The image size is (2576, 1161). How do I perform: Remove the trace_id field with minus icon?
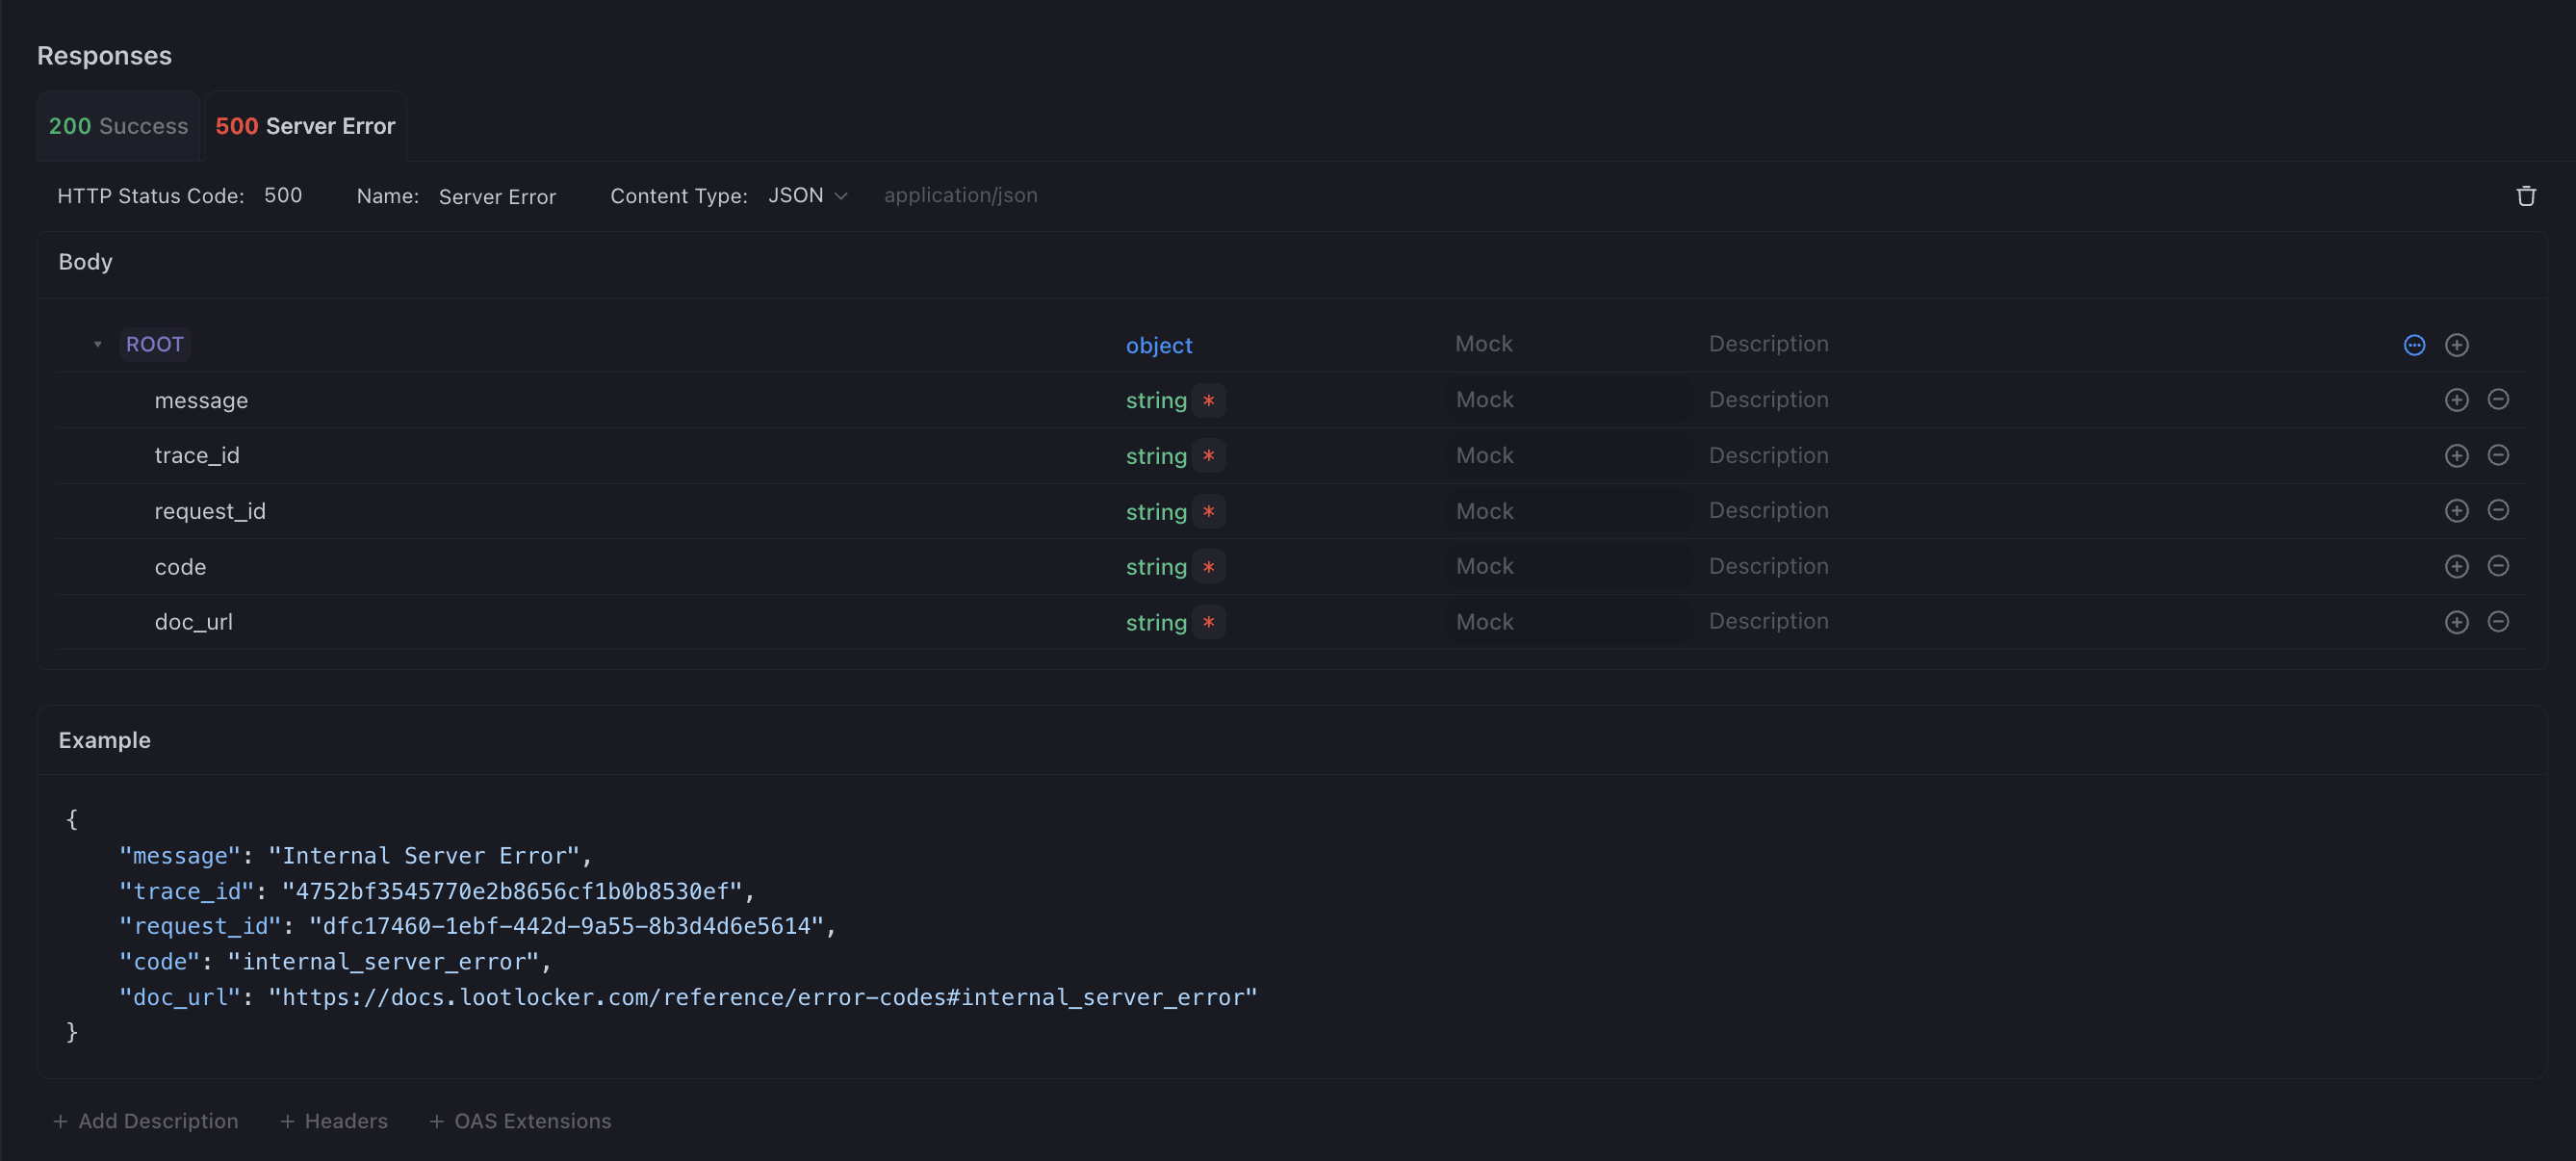point(2497,455)
